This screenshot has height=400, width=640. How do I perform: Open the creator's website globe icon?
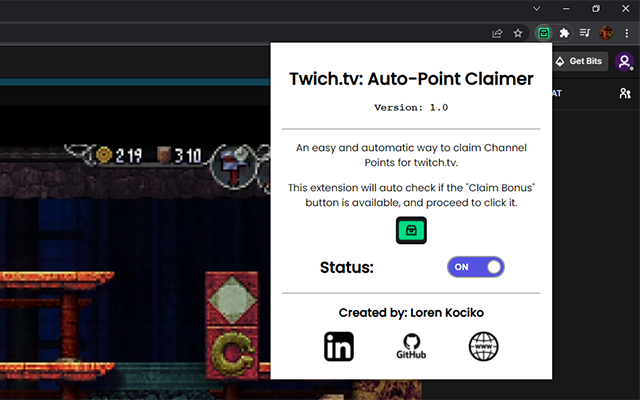[x=483, y=347]
